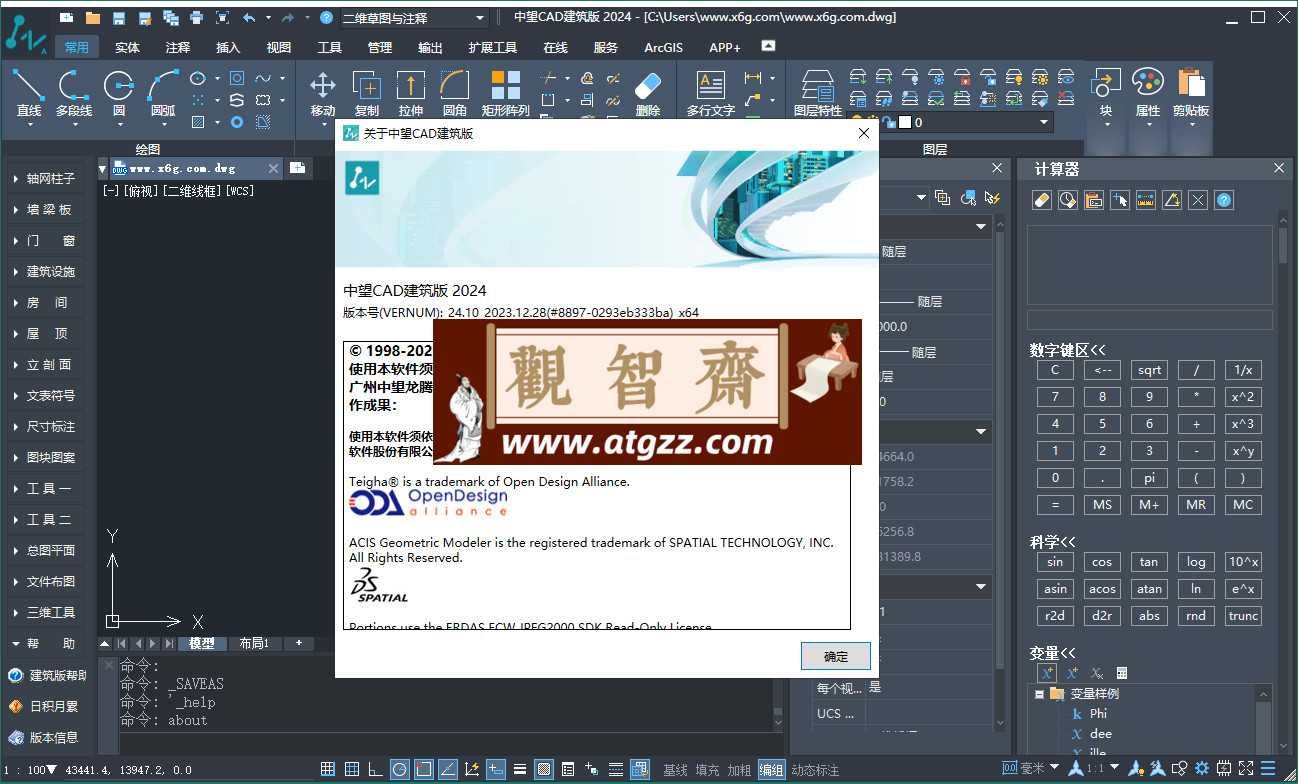The height and width of the screenshot is (784, 1298).
Task: Expand the 轴网柱子 sidebar group
Action: [x=48, y=178]
